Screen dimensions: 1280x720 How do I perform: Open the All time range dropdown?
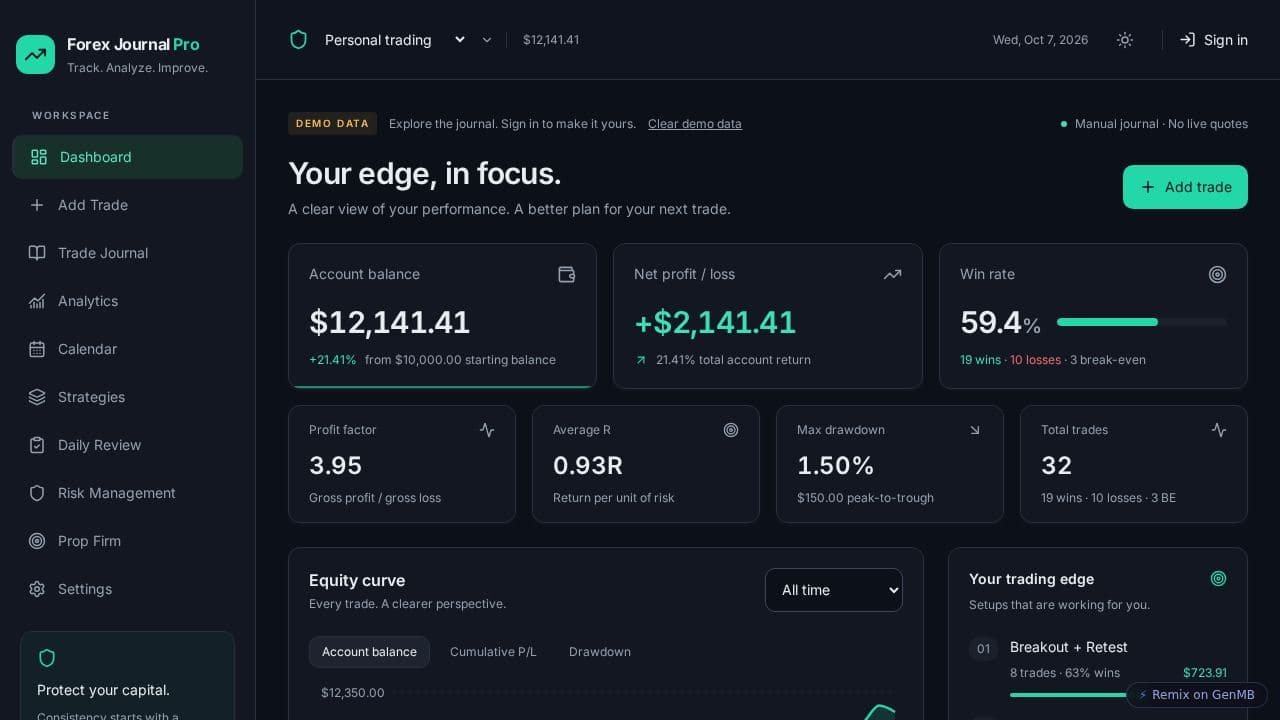tap(834, 590)
